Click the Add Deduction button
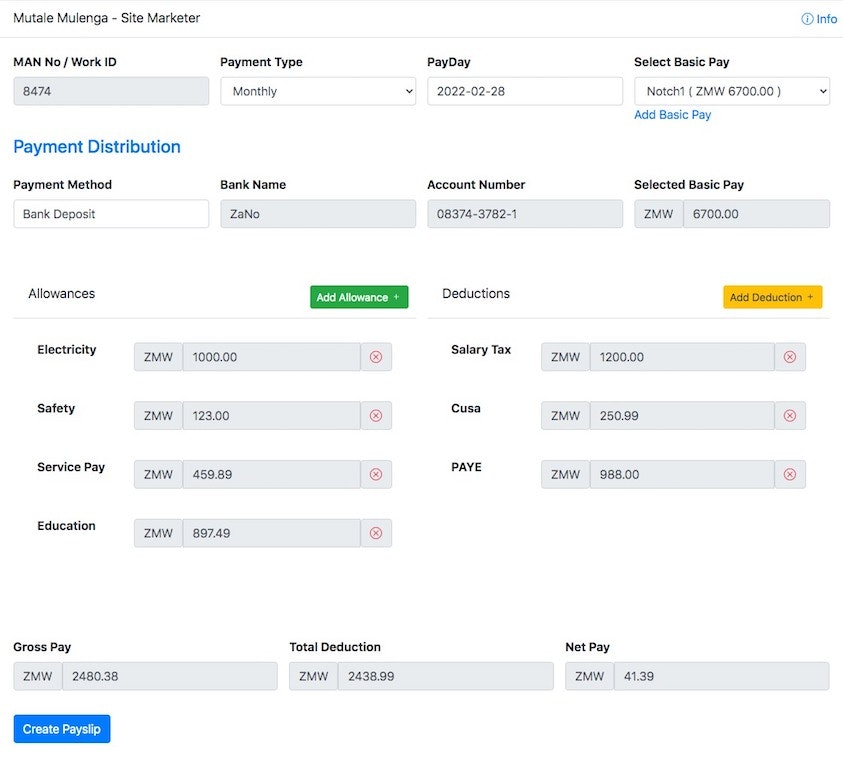This screenshot has width=843, height=768. point(773,297)
